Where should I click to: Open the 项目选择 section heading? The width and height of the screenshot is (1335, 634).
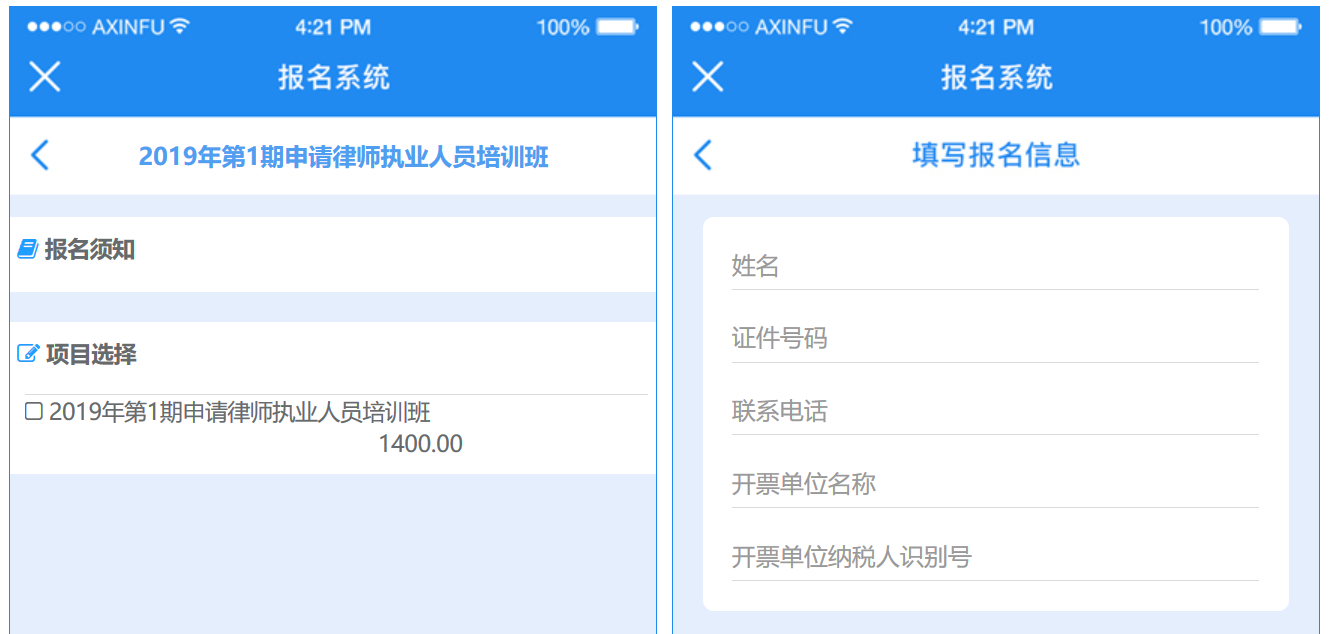pyautogui.click(x=91, y=354)
